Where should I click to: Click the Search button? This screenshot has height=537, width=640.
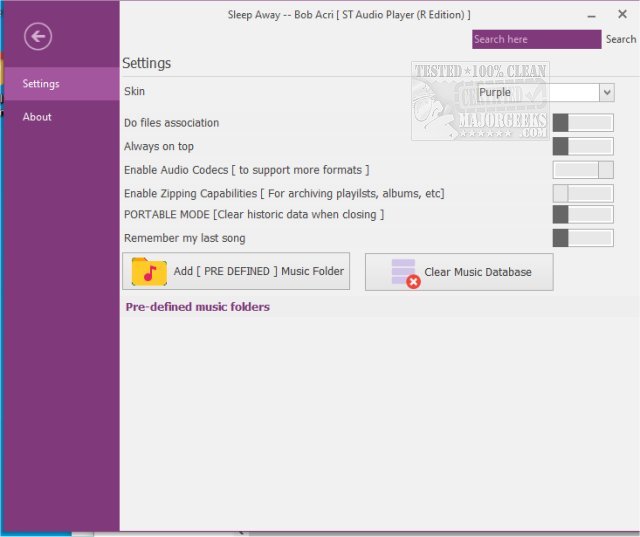(x=621, y=39)
